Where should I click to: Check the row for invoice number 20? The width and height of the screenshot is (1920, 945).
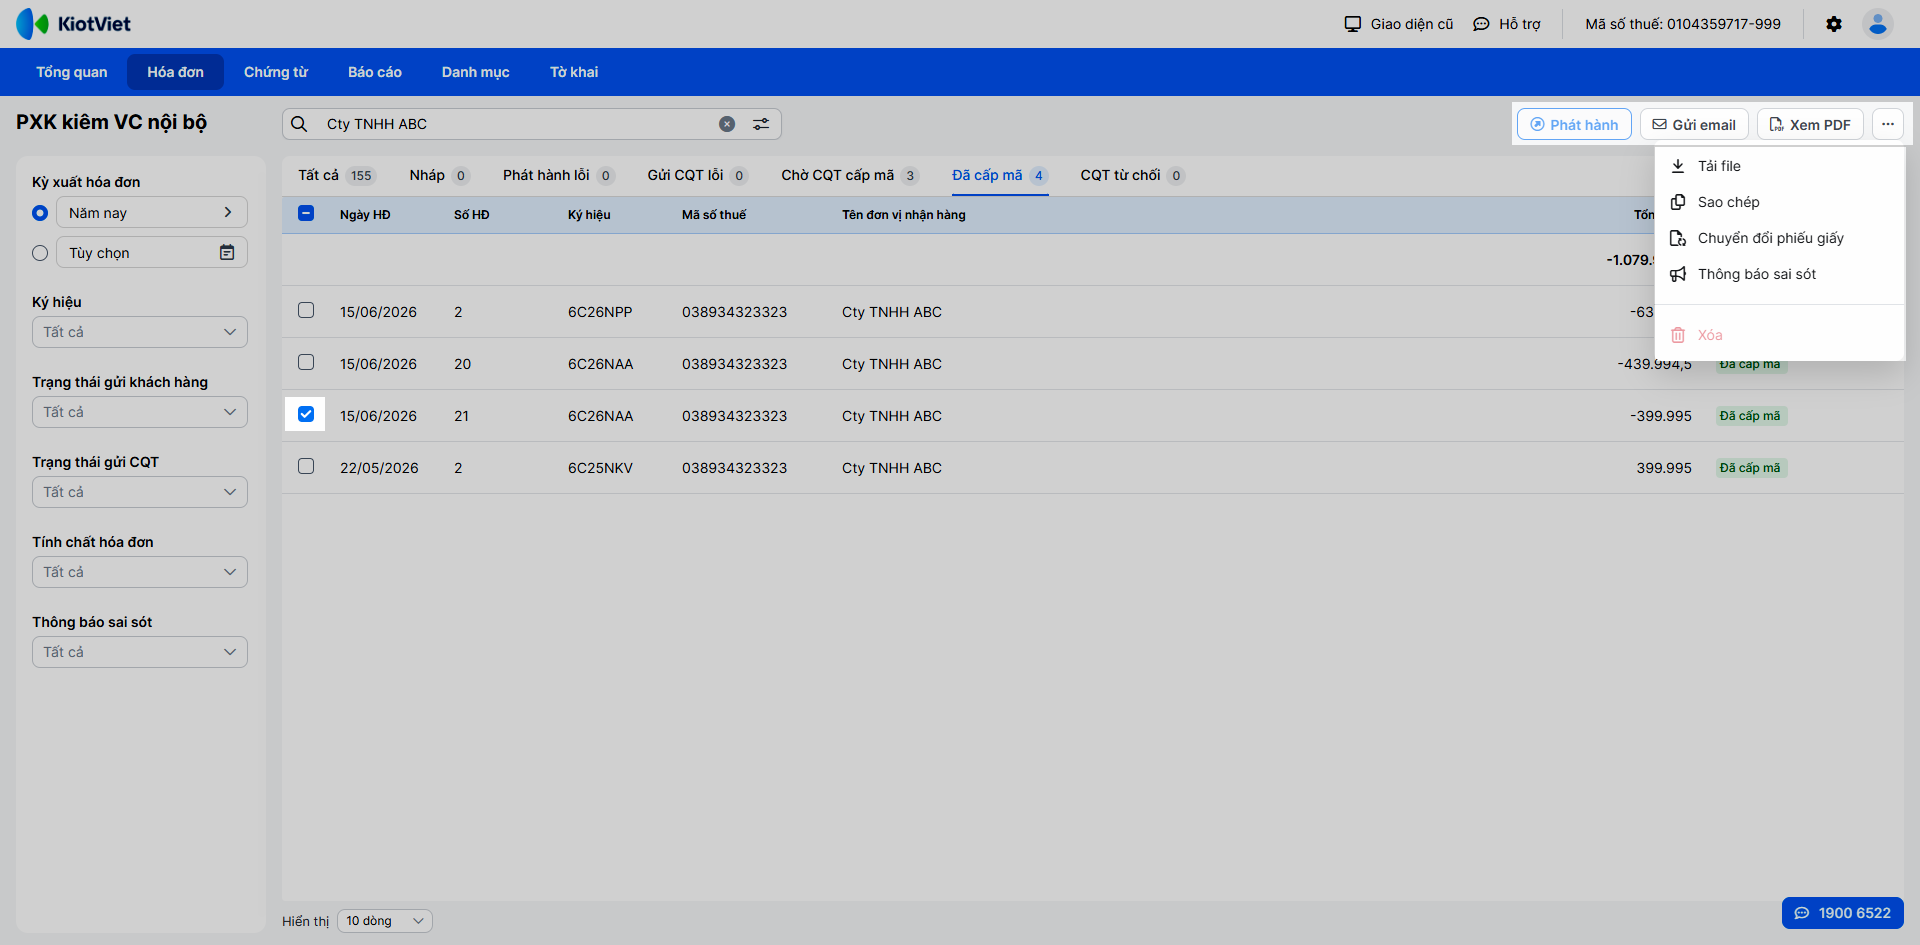tap(306, 362)
